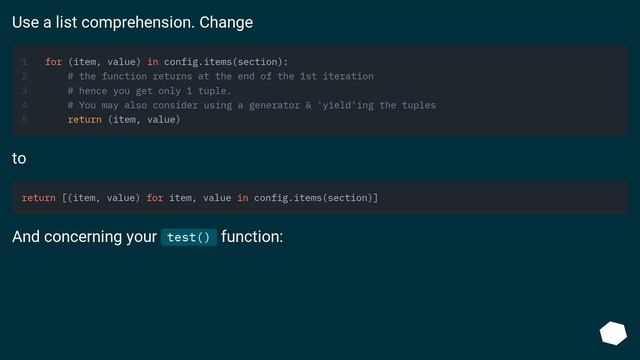Click line number 5 in code block
Image resolution: width=640 pixels, height=360 pixels.
24,120
